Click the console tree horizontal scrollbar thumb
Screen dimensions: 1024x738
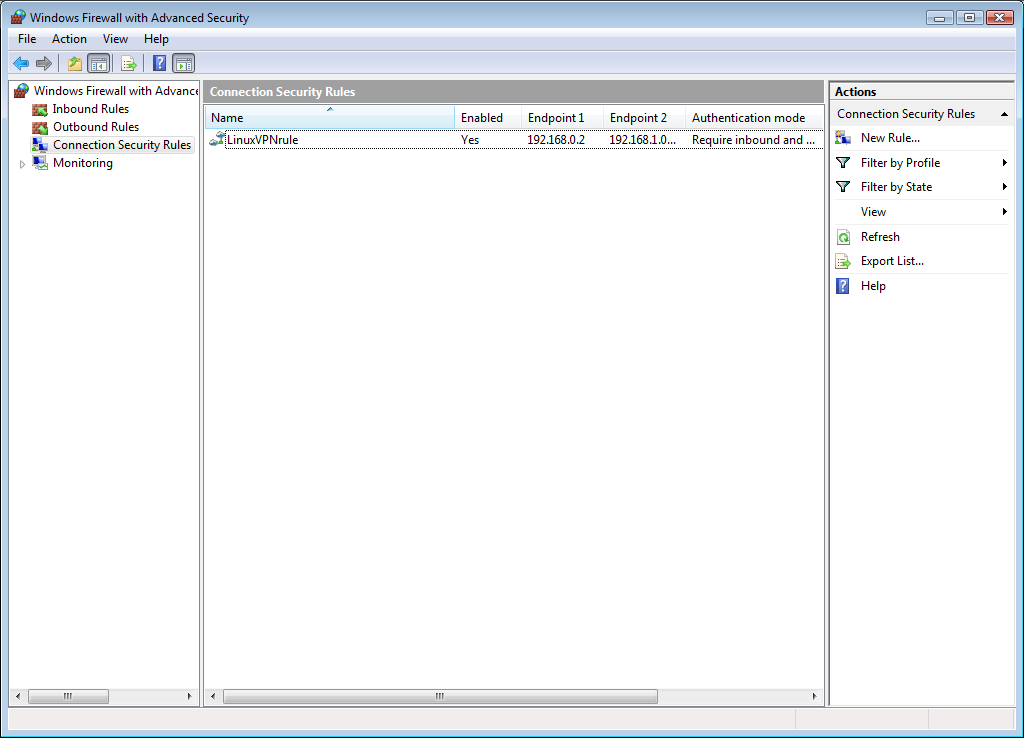click(x=69, y=696)
